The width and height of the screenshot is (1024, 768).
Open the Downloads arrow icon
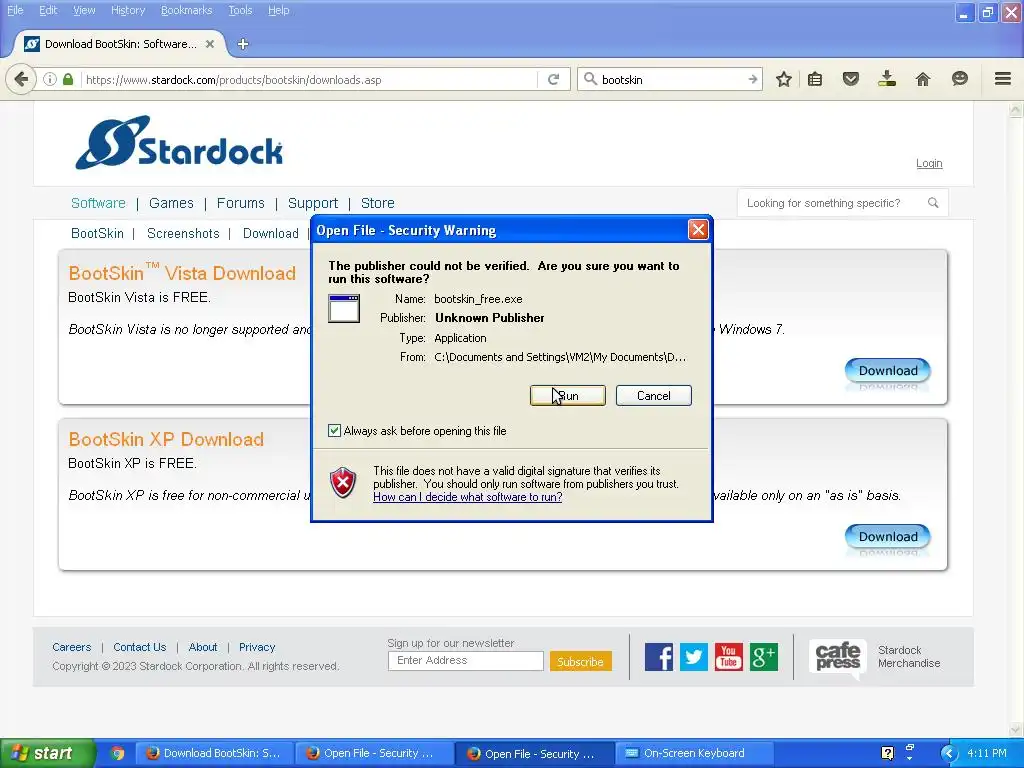point(886,79)
